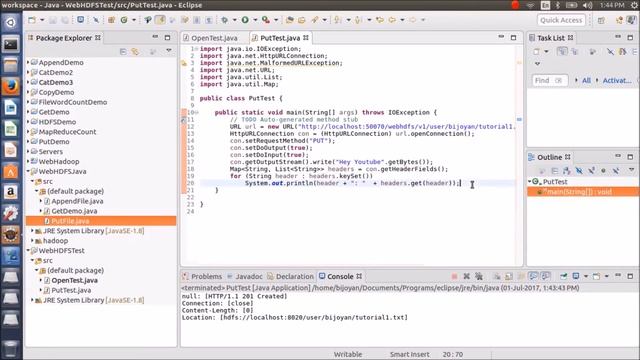Open Firefox from the Ubuntu launcher
The image size is (640, 360).
tap(11, 86)
